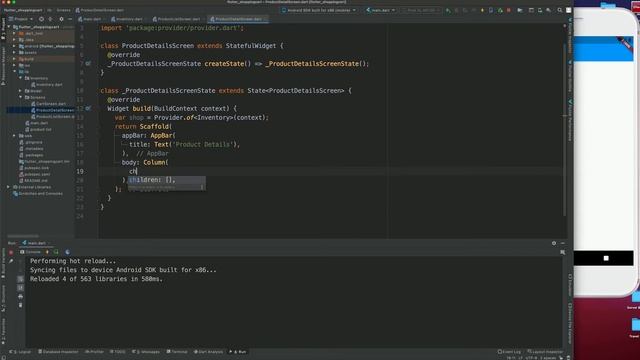
Task: Open the main.dart run configuration dropdown
Action: pyautogui.click(x=380, y=10)
